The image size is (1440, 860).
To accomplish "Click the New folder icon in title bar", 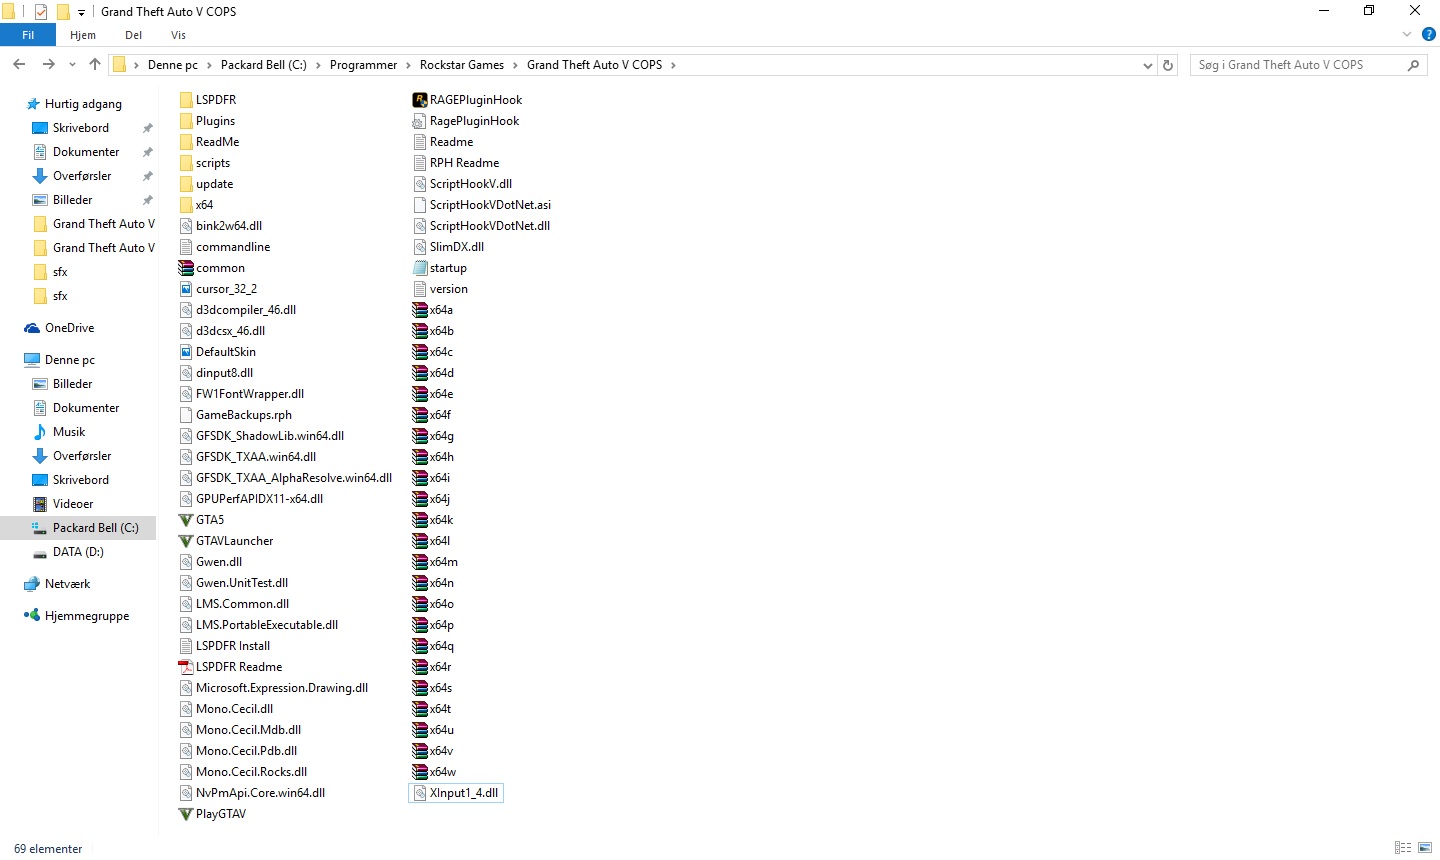I will pyautogui.click(x=63, y=12).
